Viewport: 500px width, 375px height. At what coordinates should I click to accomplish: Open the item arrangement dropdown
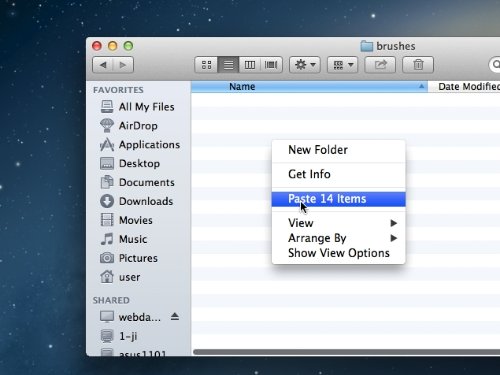[343, 65]
